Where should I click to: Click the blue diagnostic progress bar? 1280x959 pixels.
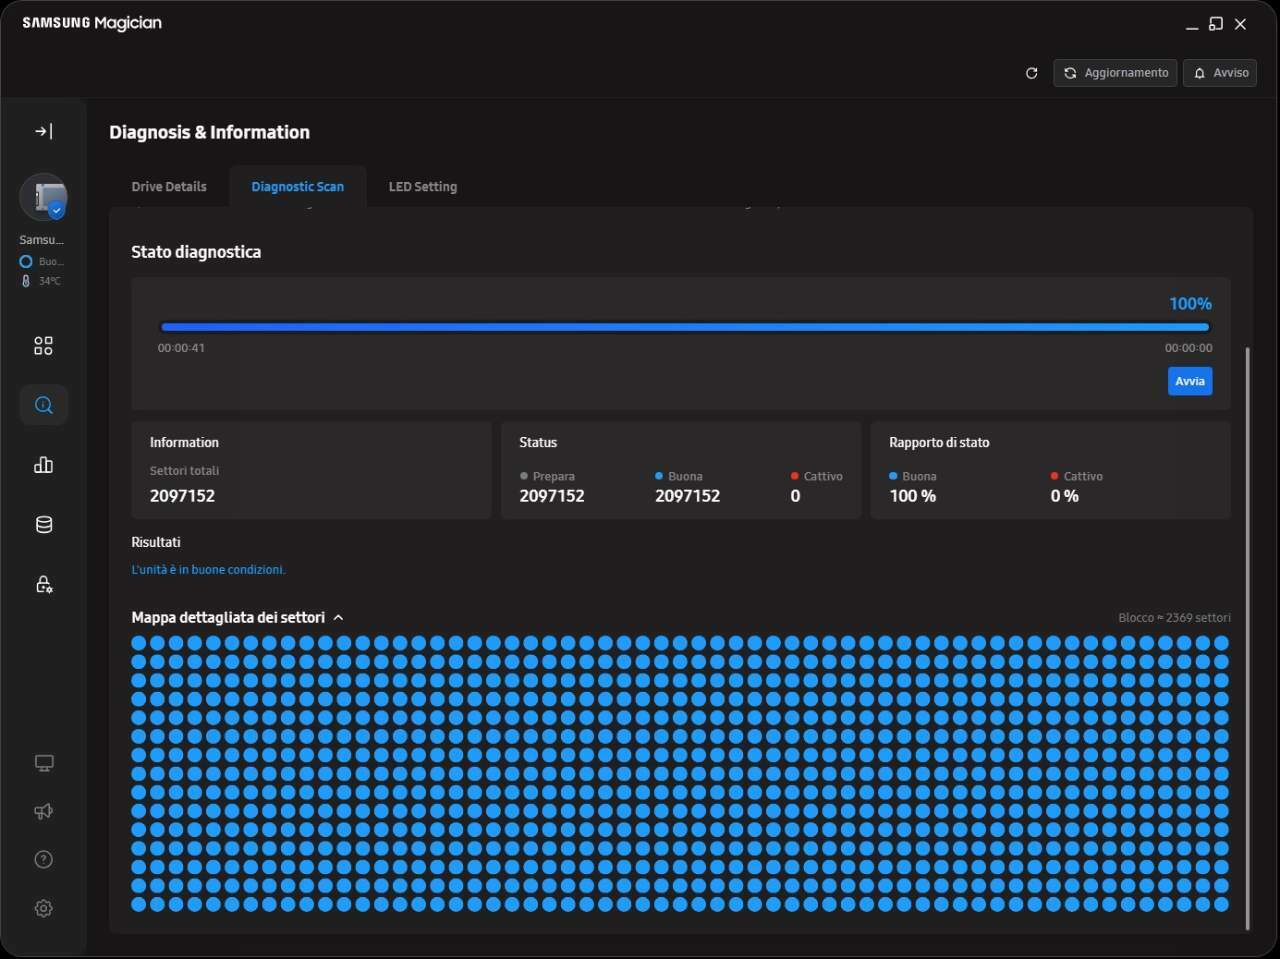coord(685,327)
